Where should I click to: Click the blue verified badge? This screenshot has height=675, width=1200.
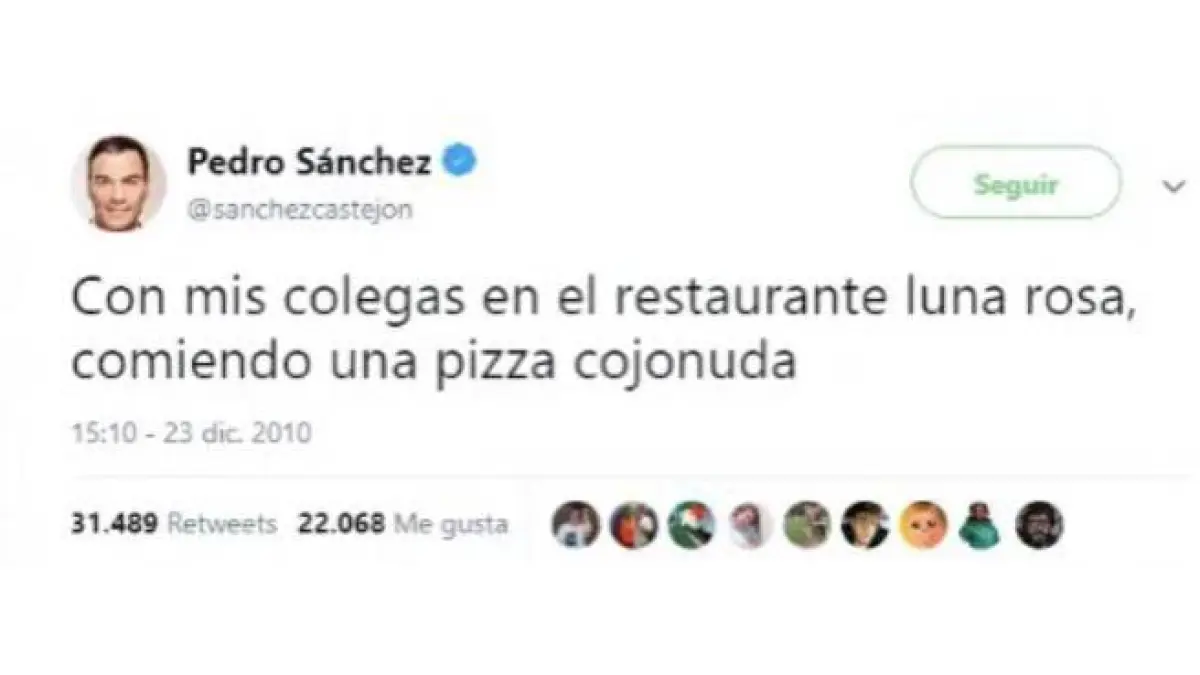pyautogui.click(x=459, y=160)
